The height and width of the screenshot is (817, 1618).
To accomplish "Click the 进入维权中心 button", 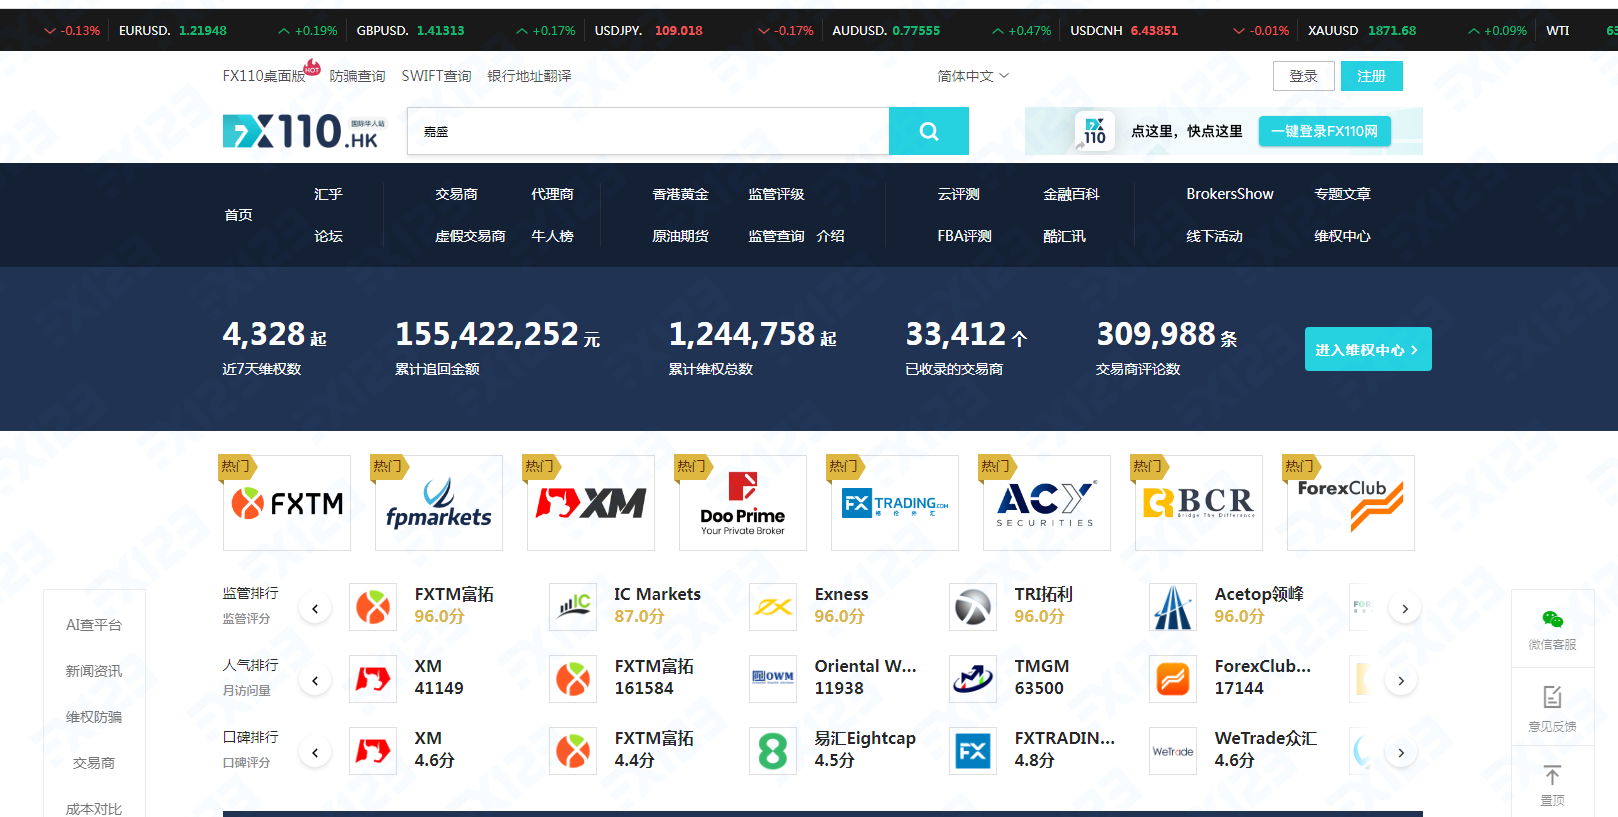I will pyautogui.click(x=1367, y=349).
